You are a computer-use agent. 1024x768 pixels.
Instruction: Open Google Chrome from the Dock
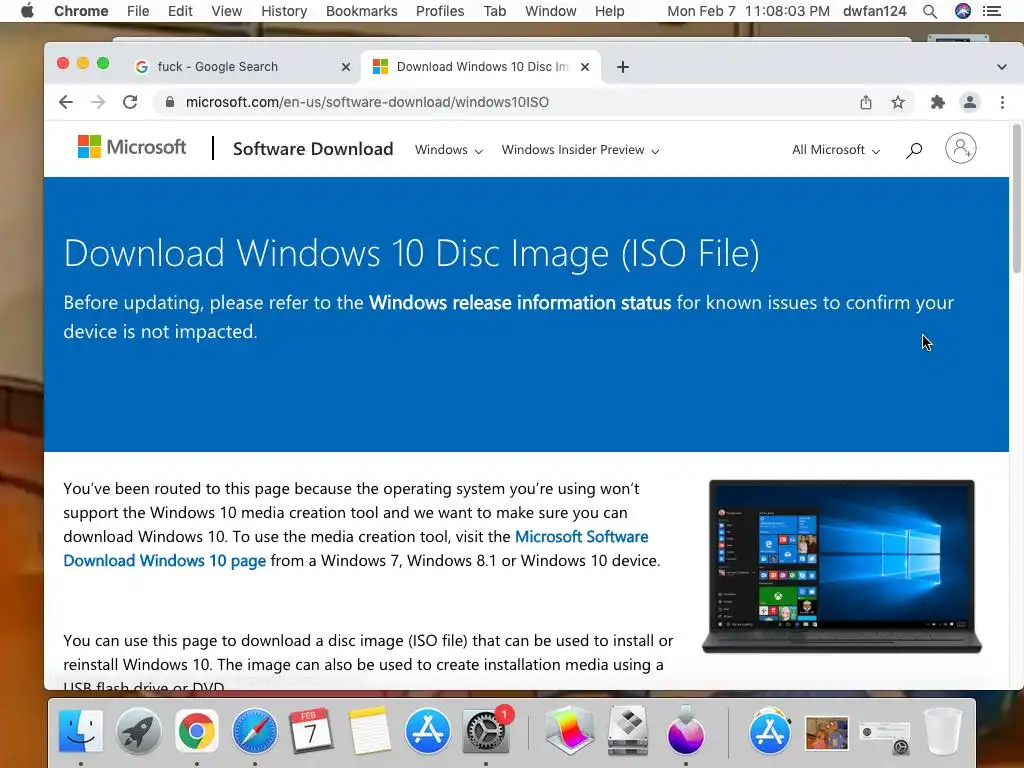pos(197,731)
